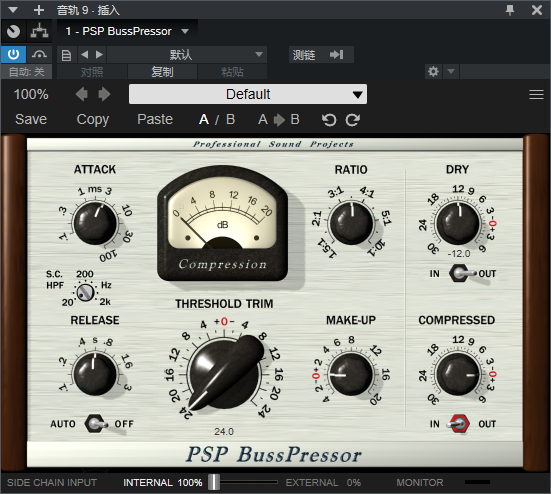Click the 粘贴 paste tab
Image resolution: width=551 pixels, height=494 pixels.
(232, 72)
